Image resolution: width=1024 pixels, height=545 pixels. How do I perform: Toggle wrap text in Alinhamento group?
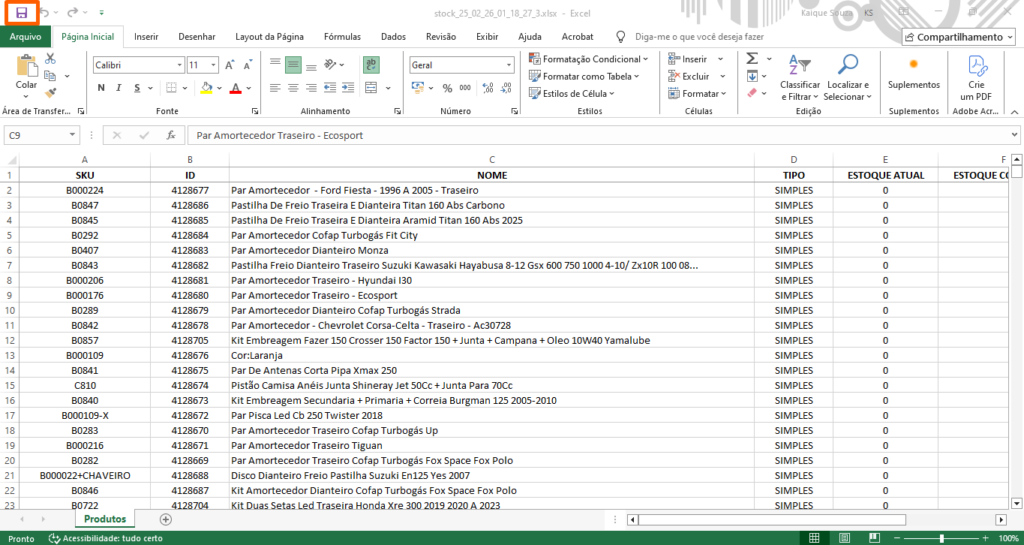click(x=371, y=64)
